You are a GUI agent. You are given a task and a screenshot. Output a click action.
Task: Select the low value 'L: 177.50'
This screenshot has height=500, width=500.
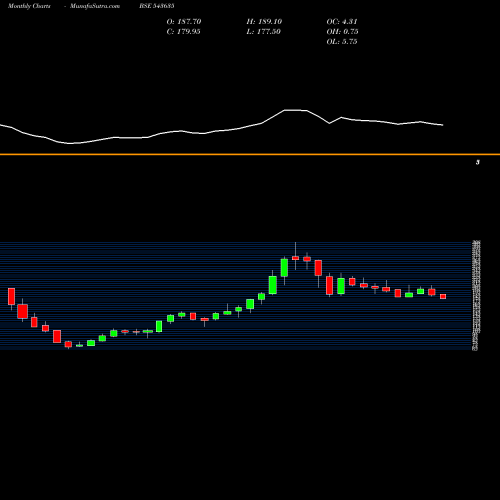coord(264,32)
